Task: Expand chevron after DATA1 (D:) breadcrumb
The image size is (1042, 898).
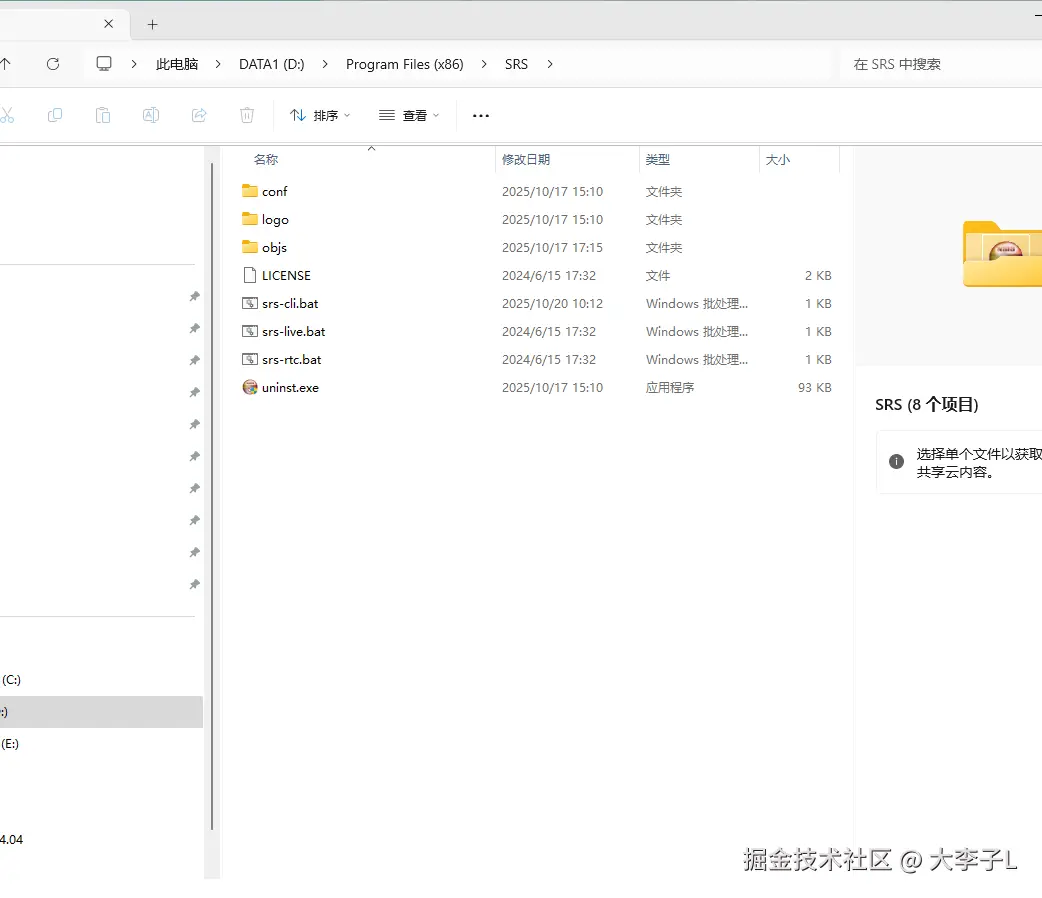Action: [325, 64]
